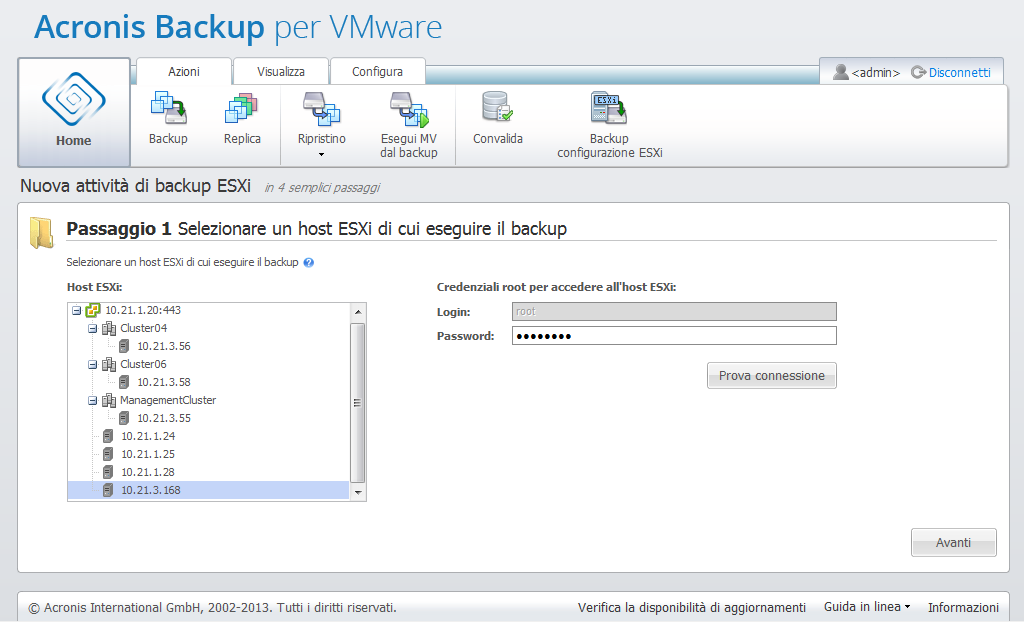Select host 10.21.1.28 label in tree
The image size is (1024, 622).
pyautogui.click(x=148, y=472)
